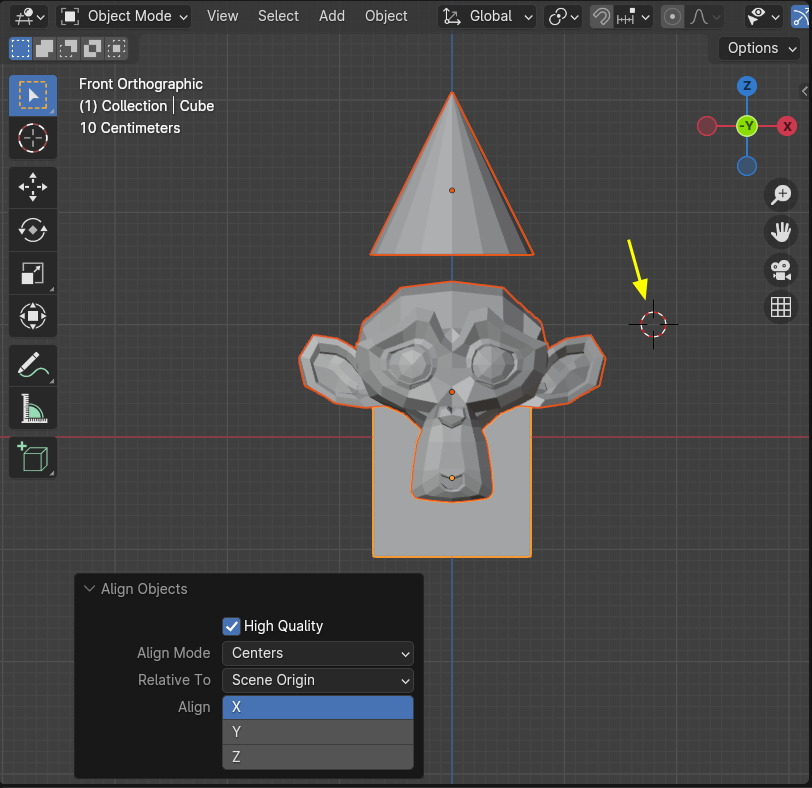Activate the Select Box tool
The height and width of the screenshot is (788, 812).
33,95
